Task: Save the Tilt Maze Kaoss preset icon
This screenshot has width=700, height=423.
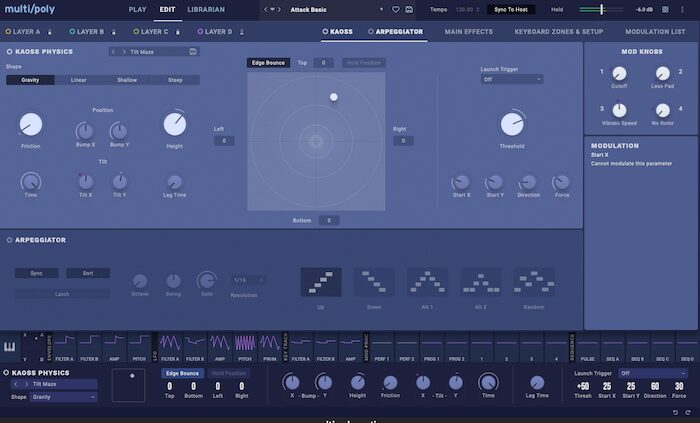Action: click(x=193, y=52)
